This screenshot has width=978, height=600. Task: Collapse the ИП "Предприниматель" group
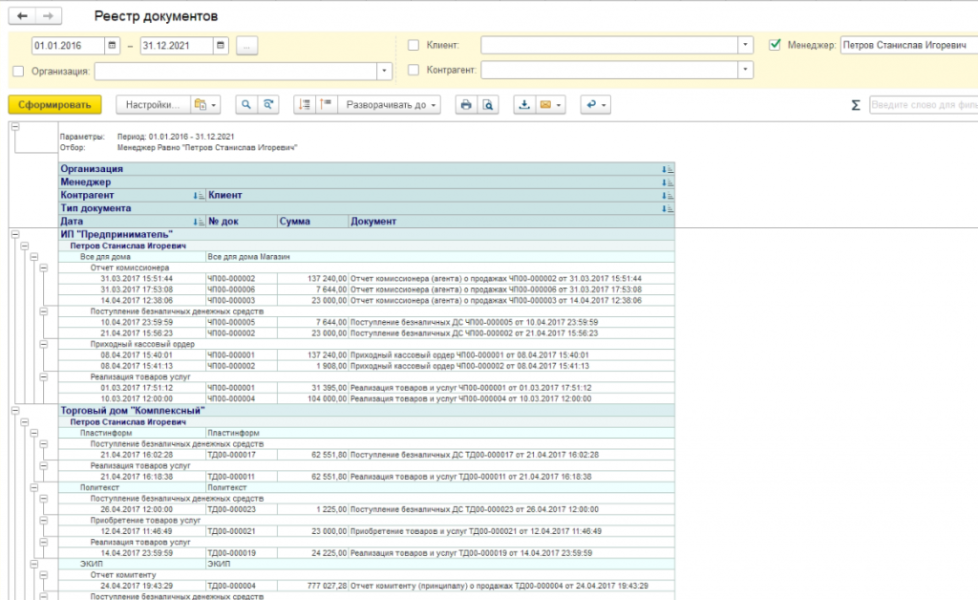tap(14, 234)
